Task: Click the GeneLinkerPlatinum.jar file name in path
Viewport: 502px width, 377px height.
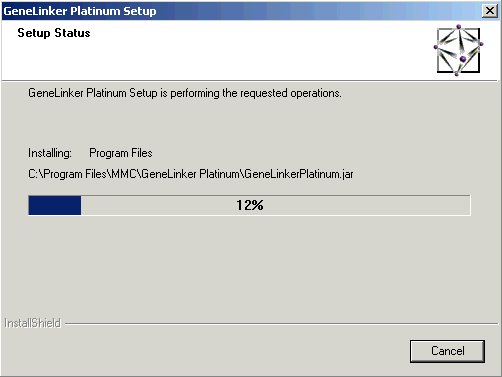Action: 299,174
